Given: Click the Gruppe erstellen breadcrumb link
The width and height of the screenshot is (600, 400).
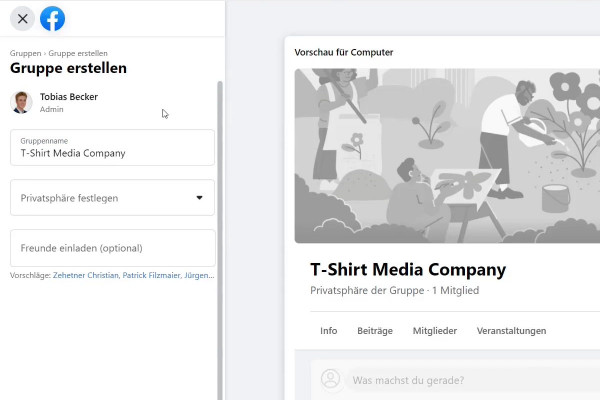Looking at the screenshot, I should [78, 53].
